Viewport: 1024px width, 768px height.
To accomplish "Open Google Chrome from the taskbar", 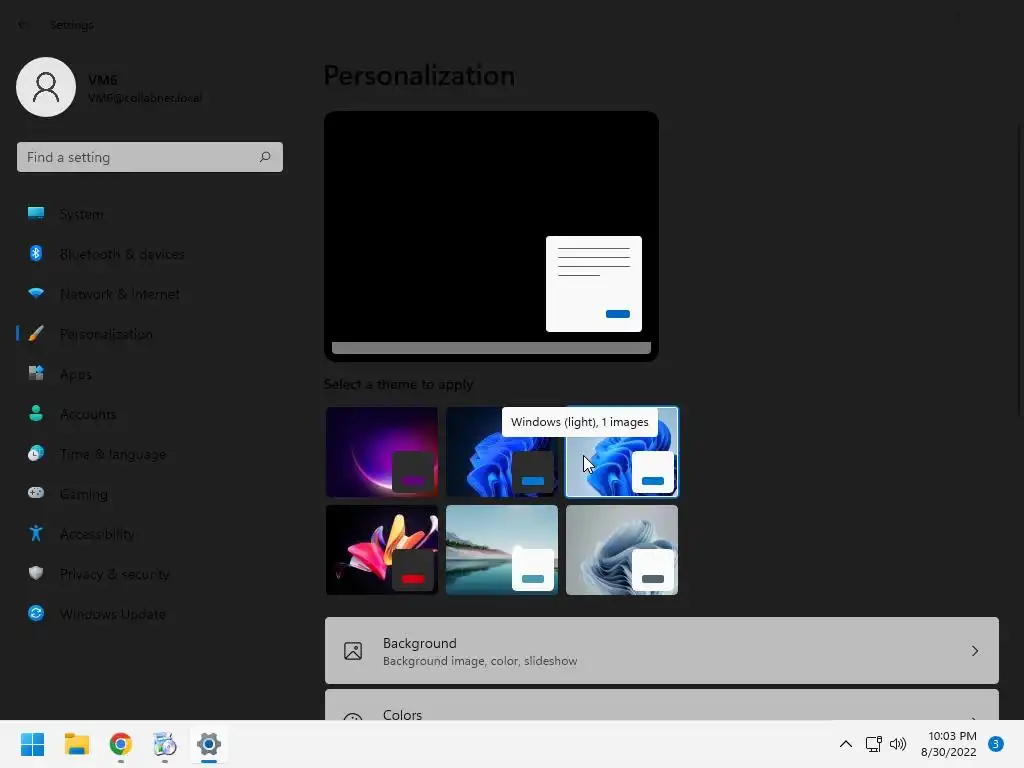I will click(x=121, y=744).
